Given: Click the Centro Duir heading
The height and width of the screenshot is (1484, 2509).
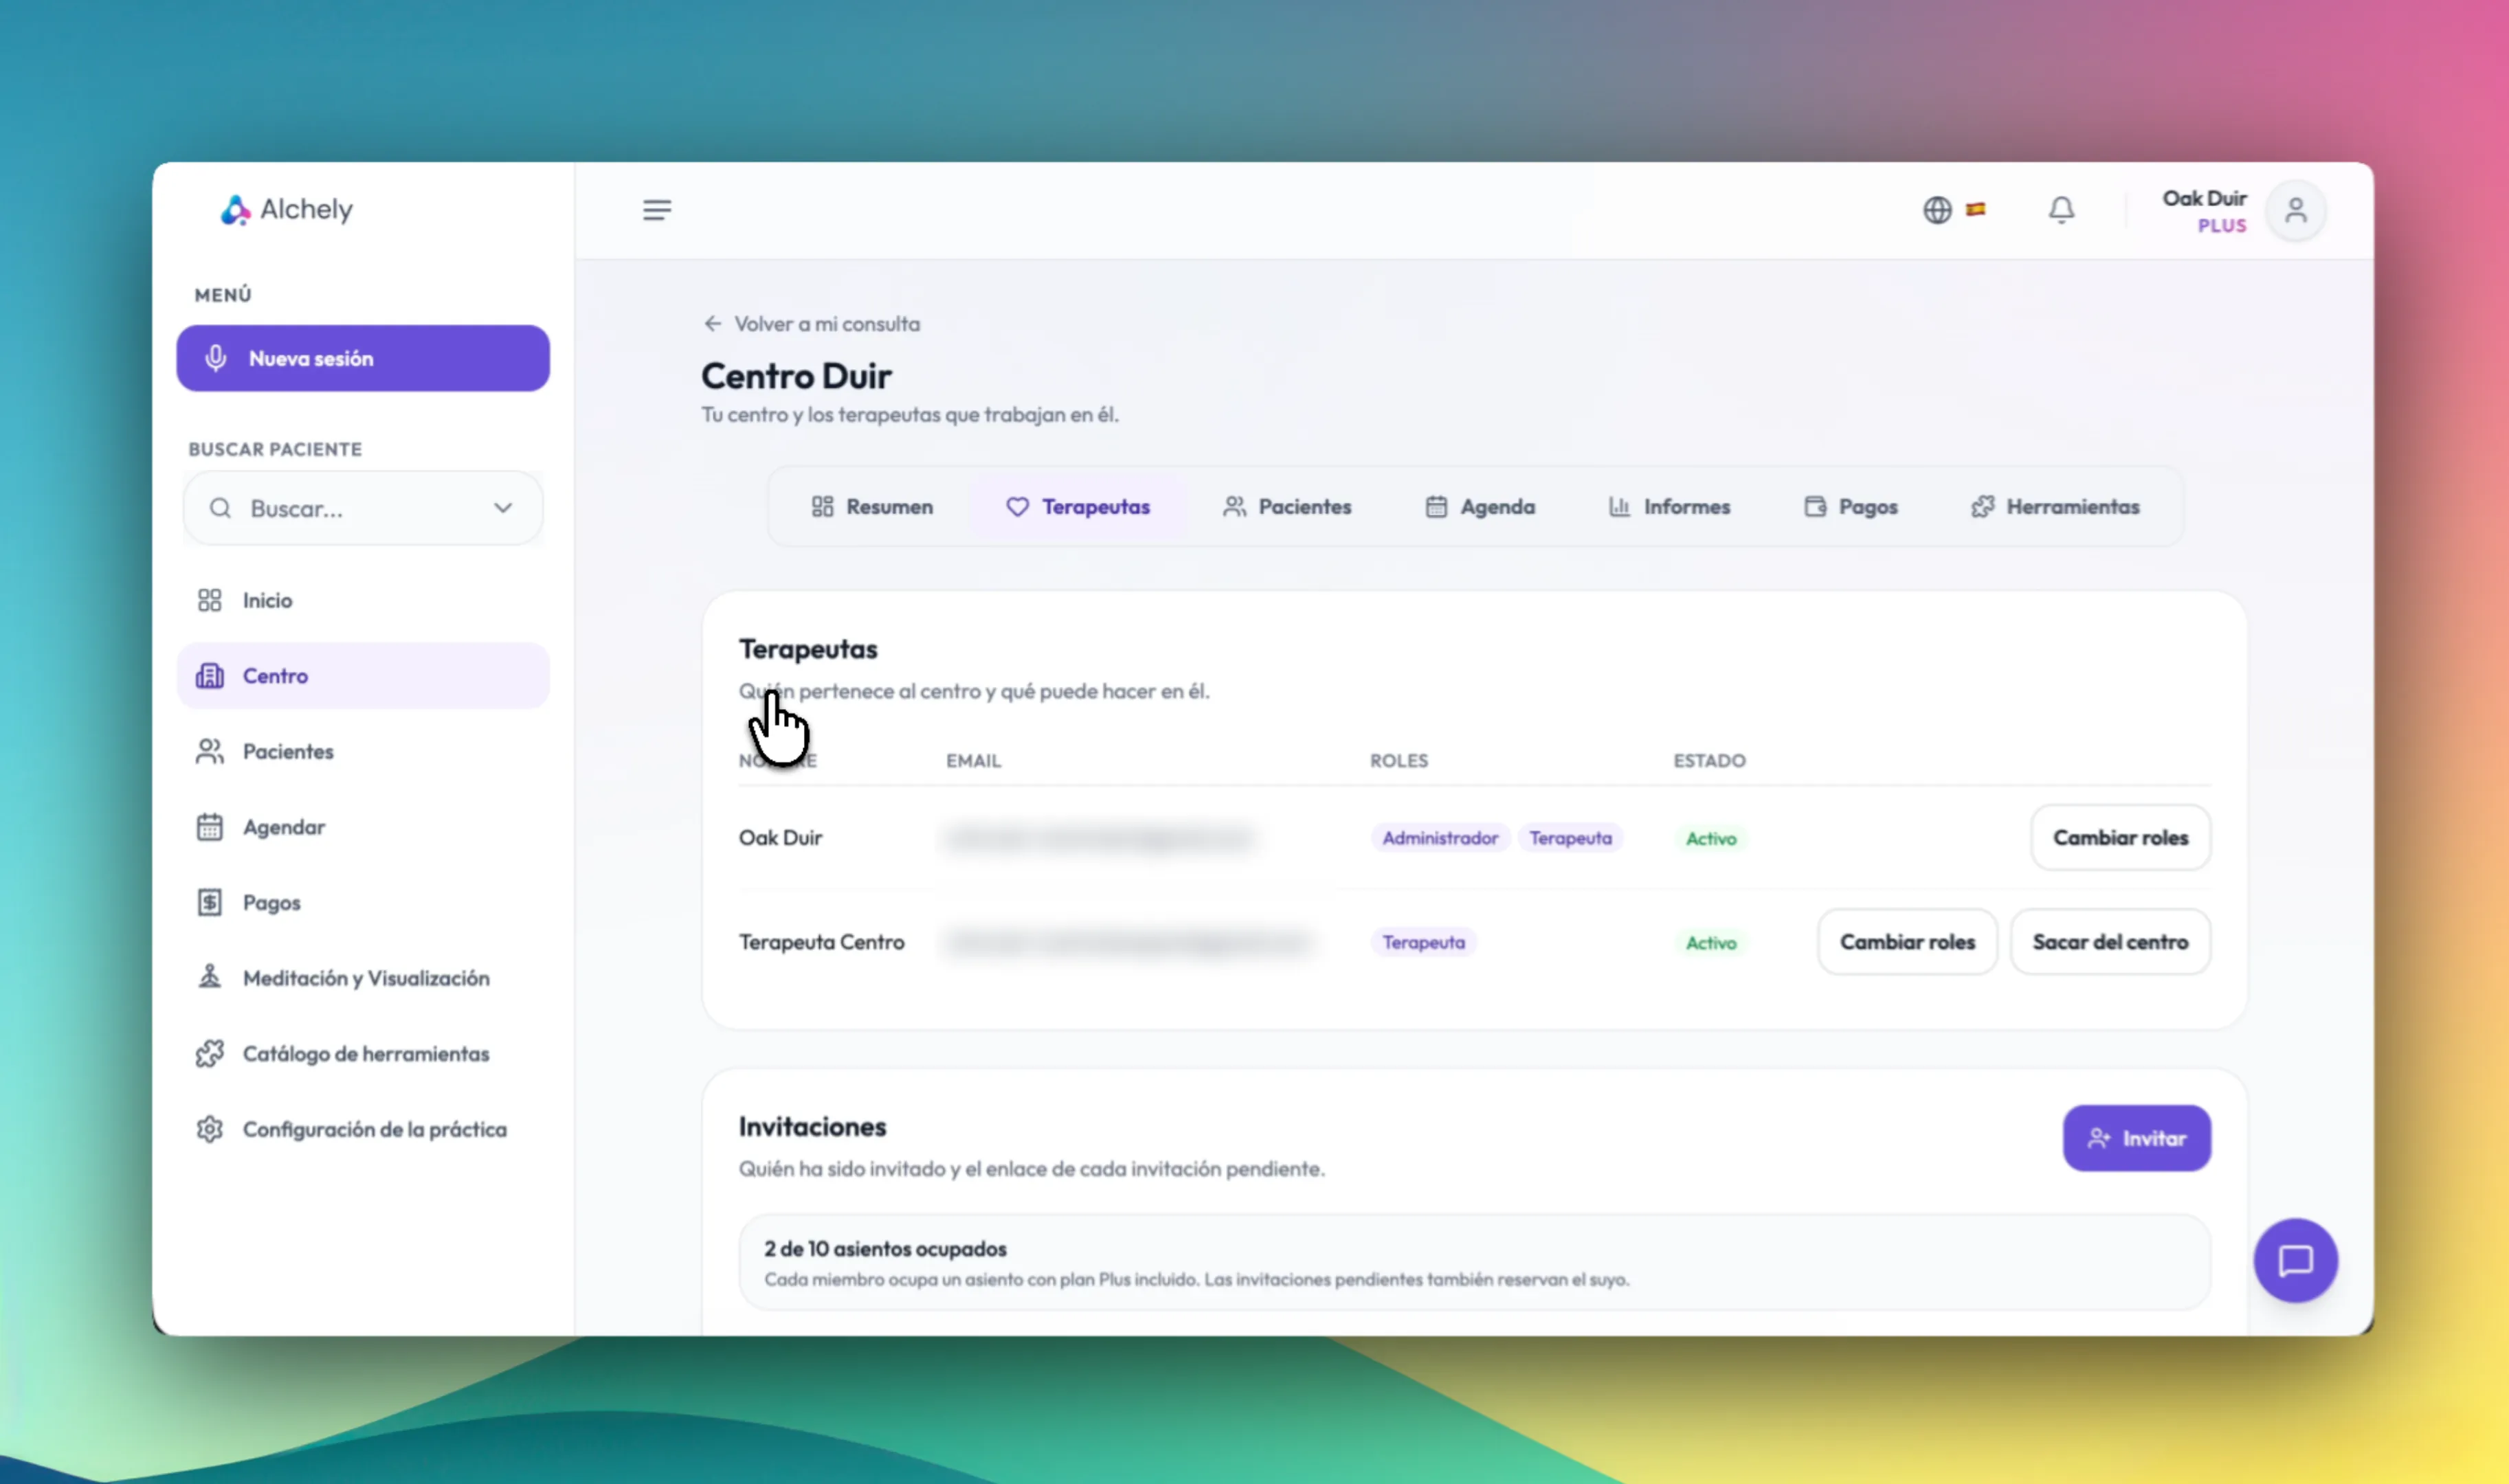Looking at the screenshot, I should [796, 376].
